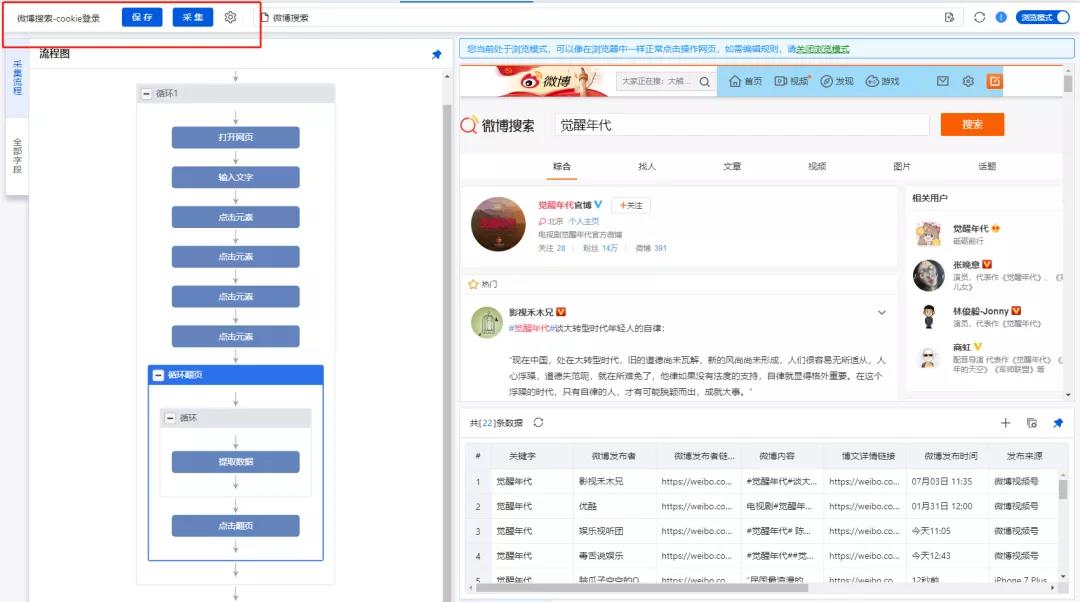Screen dimensions: 1080x602
Task: Click the data table vertical scrollbar
Action: pyautogui.click(x=1063, y=490)
